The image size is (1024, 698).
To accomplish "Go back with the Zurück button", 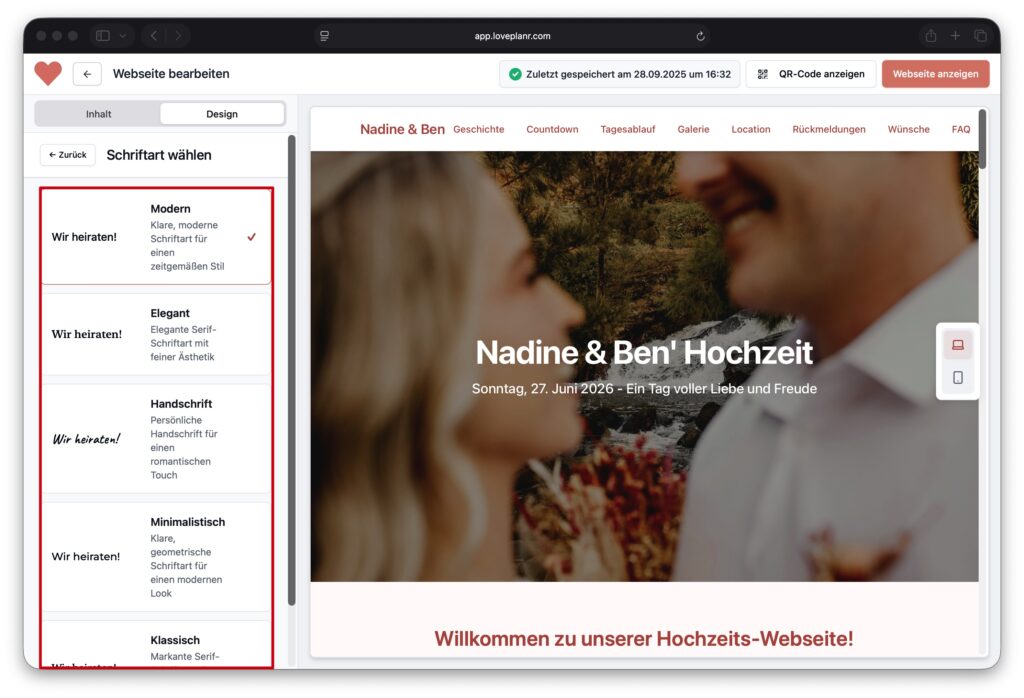I will tap(68, 155).
